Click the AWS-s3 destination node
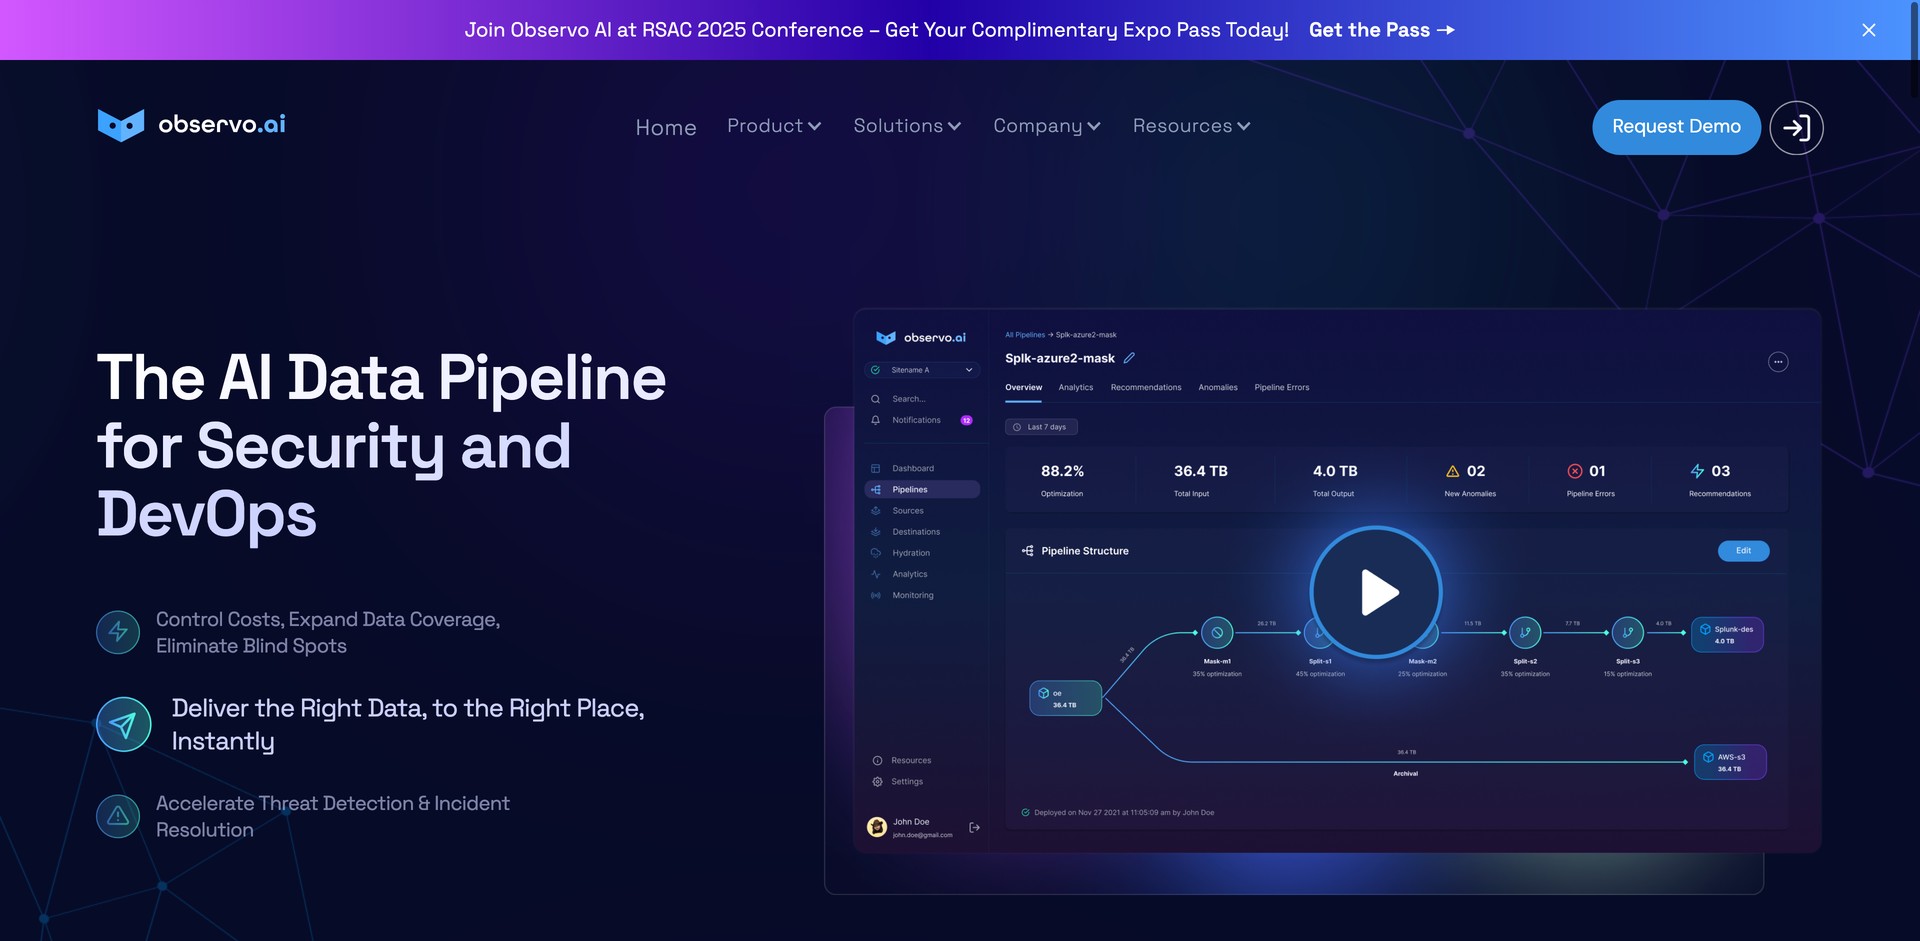 tap(1730, 762)
